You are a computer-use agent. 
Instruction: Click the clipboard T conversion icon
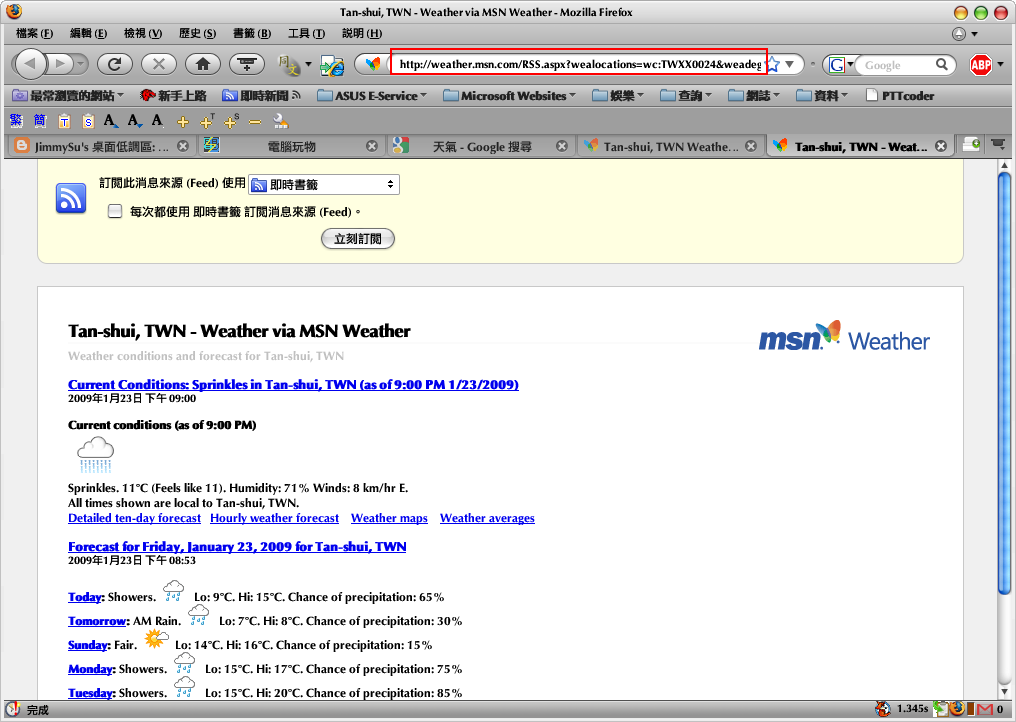tap(64, 121)
